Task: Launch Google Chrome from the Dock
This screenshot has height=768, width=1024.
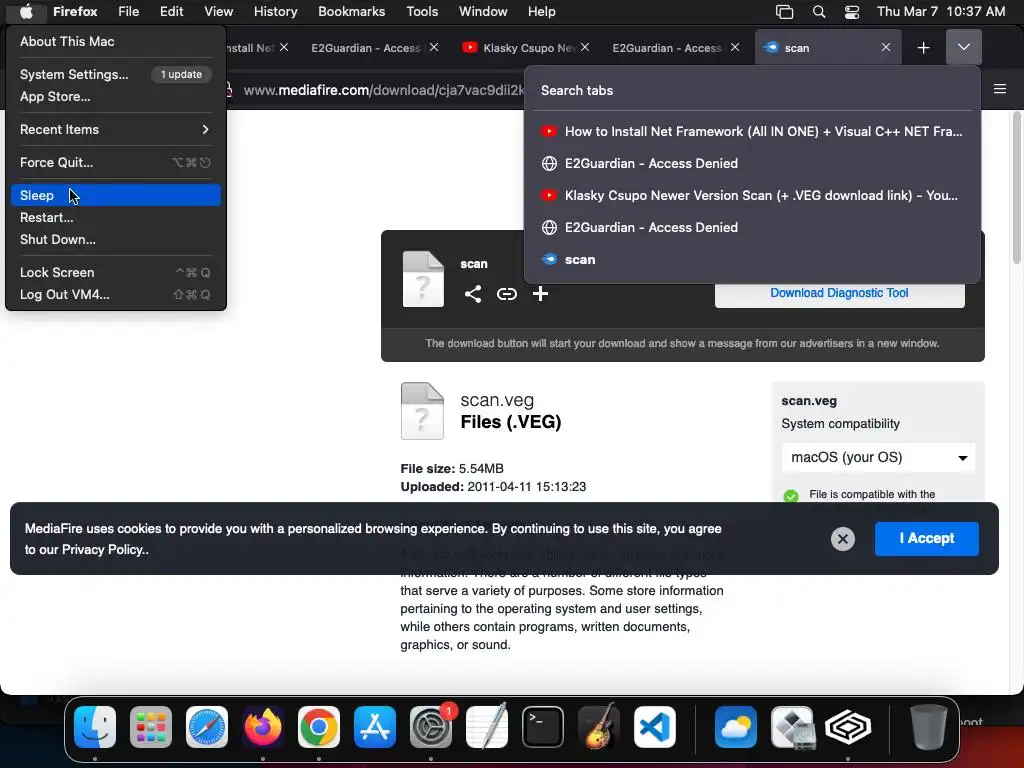Action: point(319,726)
